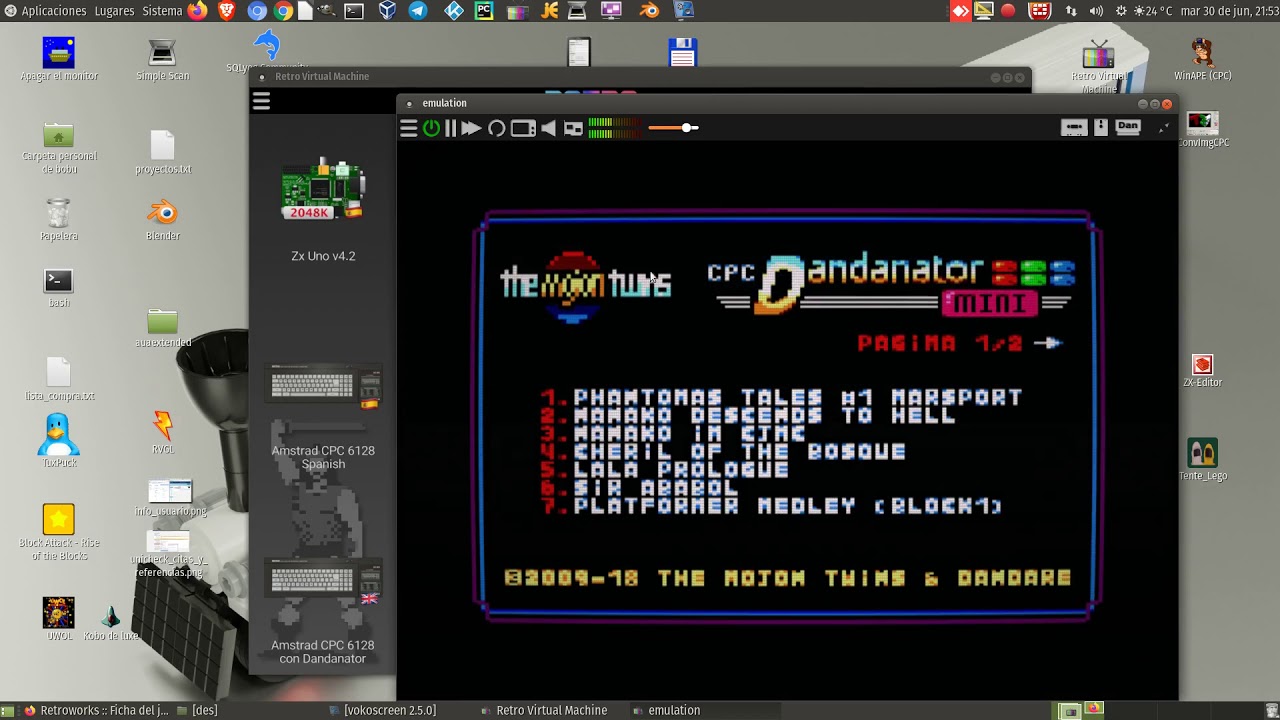The height and width of the screenshot is (720, 1280).
Task: Open the Sistema menu
Action: click(x=162, y=11)
